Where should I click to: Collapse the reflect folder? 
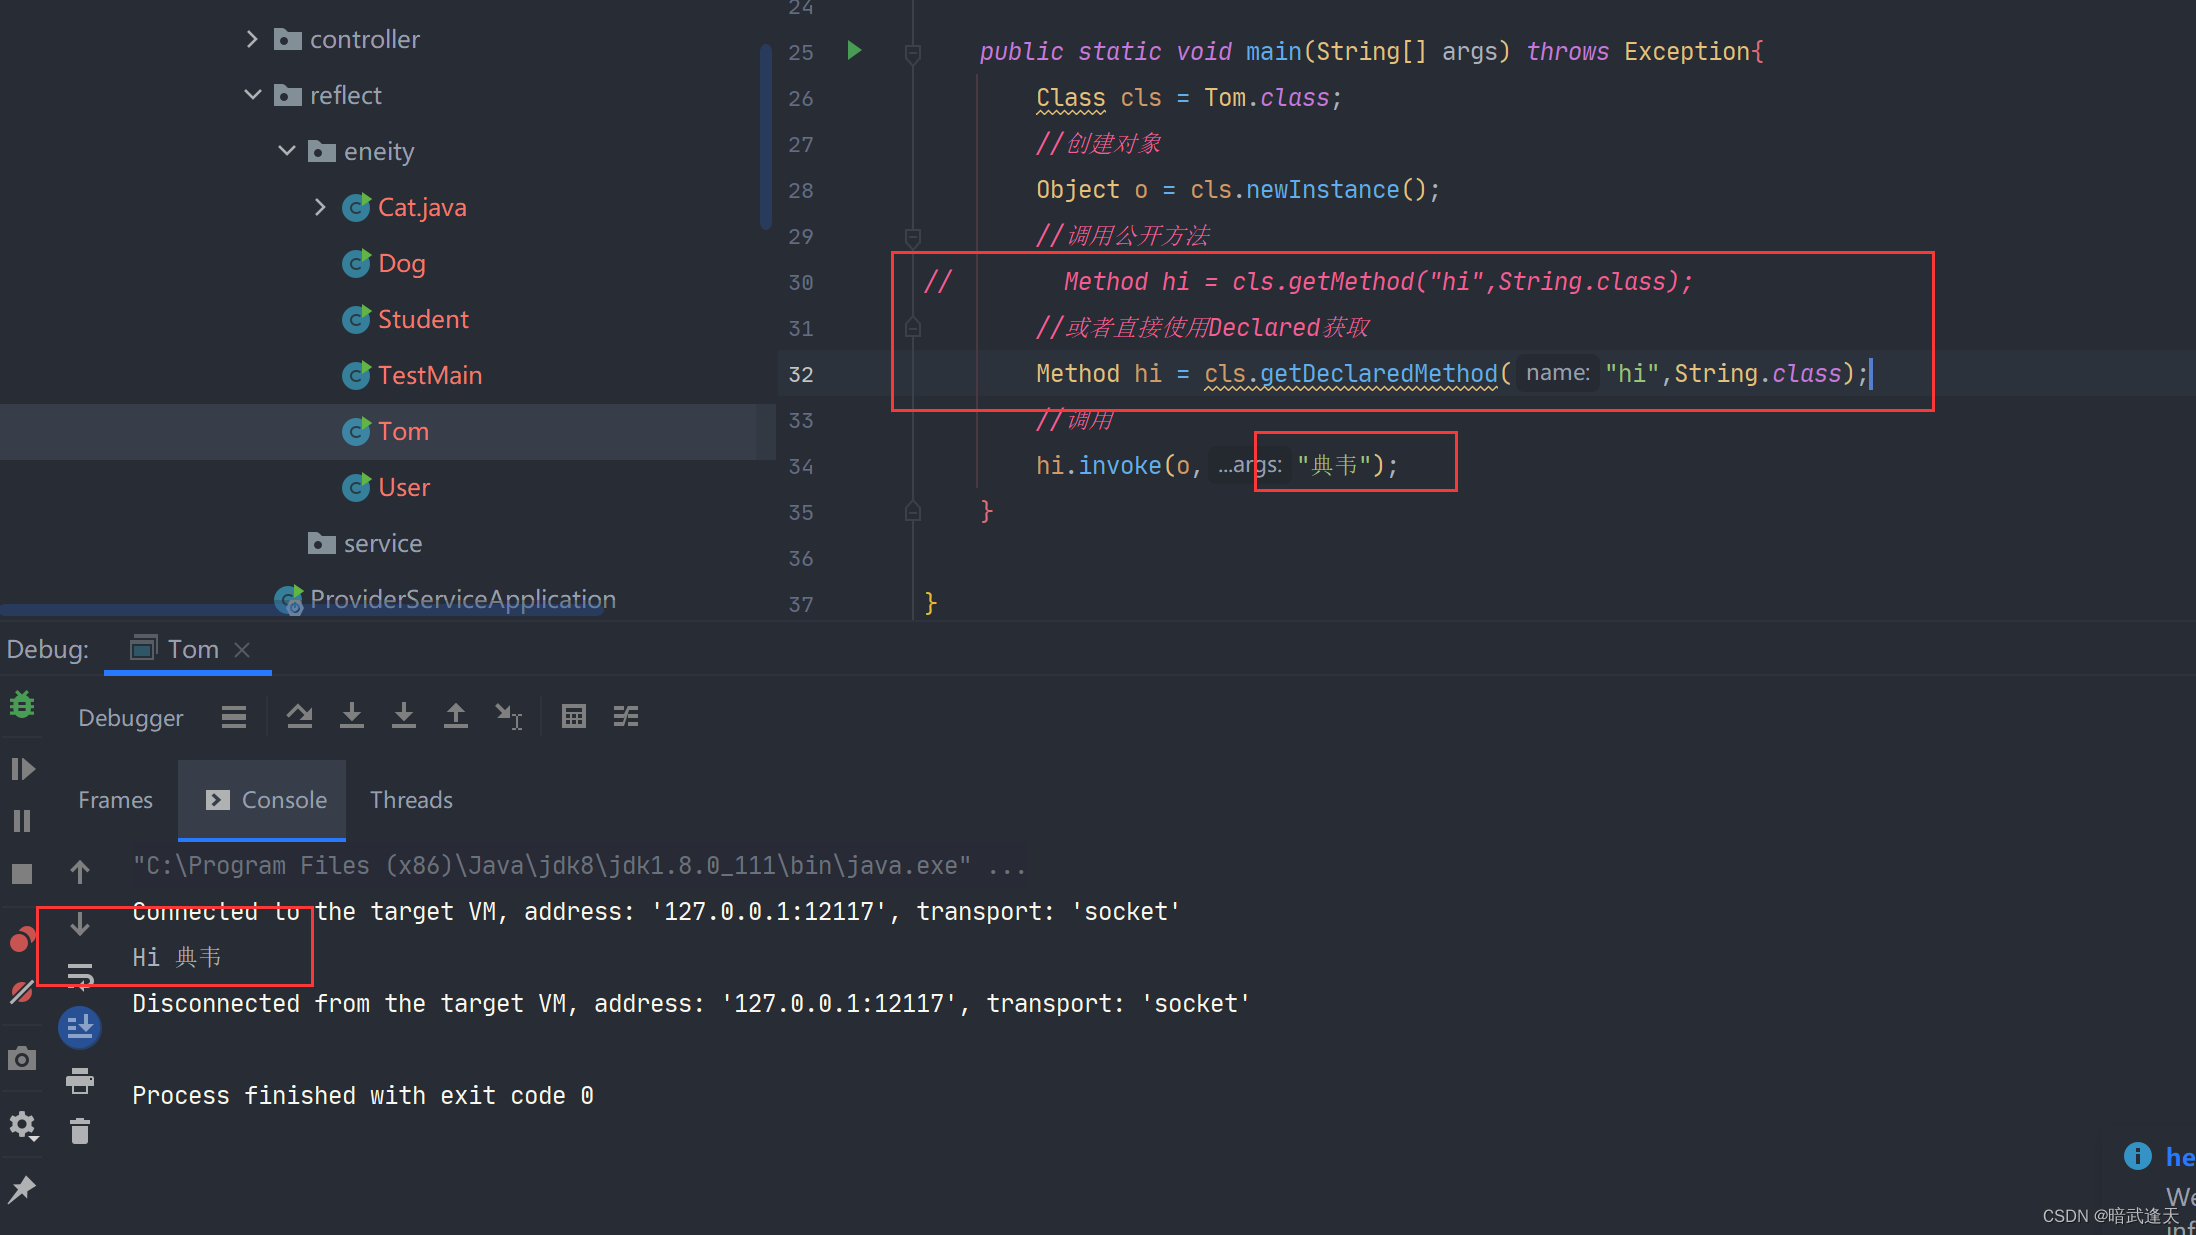pos(253,95)
